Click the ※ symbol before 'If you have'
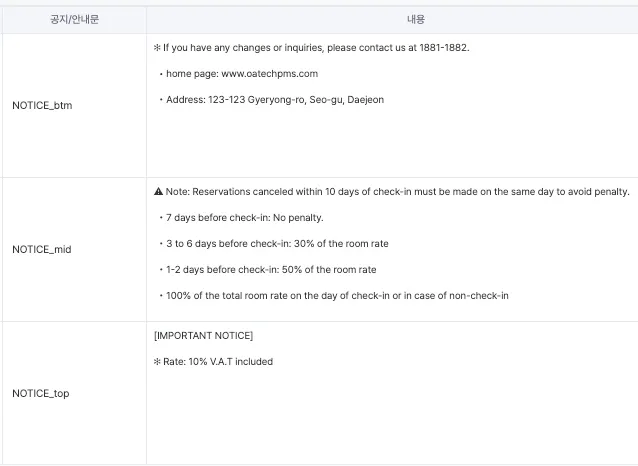638x466 pixels. 157,48
